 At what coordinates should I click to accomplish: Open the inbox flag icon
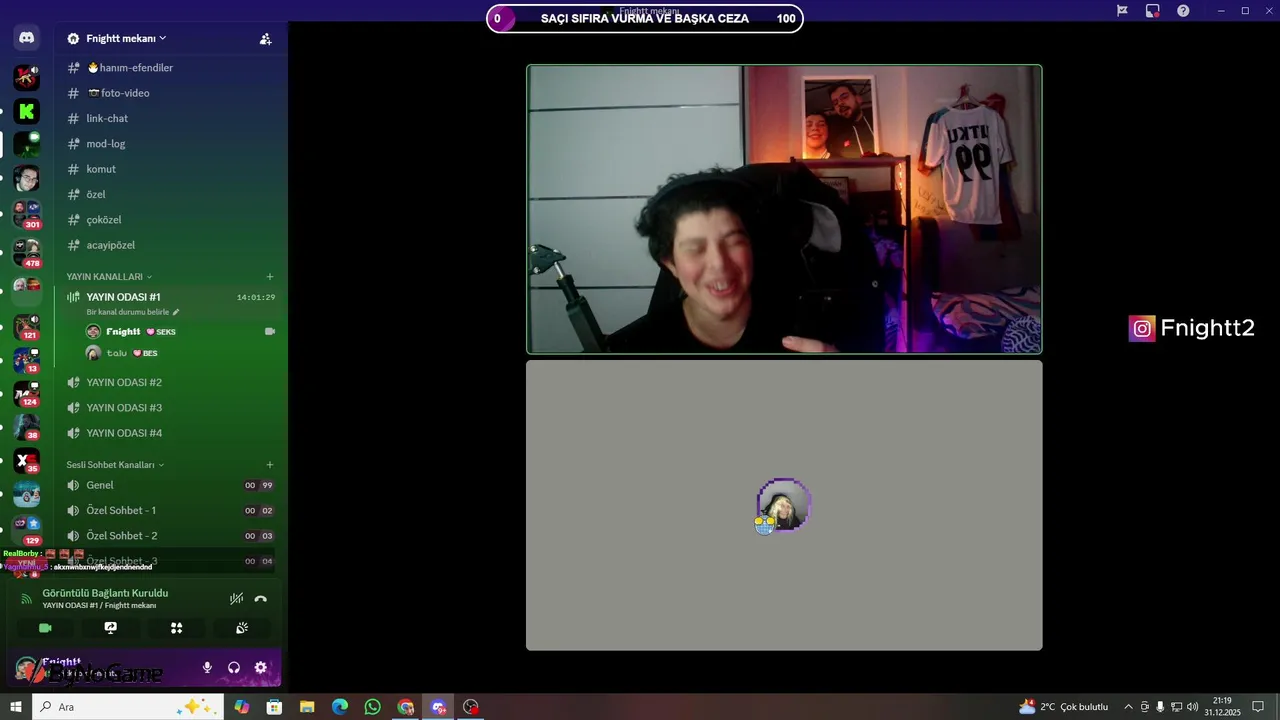[1122, 11]
